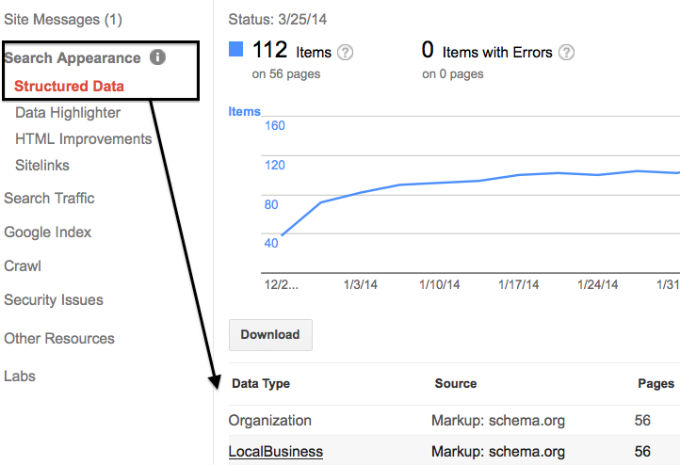Open Site Messages (1)
680x465 pixels.
pyautogui.click(x=63, y=20)
